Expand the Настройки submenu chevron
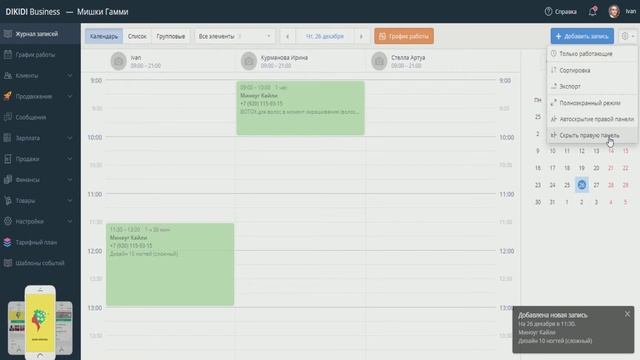This screenshot has height=360, width=640. point(70,221)
